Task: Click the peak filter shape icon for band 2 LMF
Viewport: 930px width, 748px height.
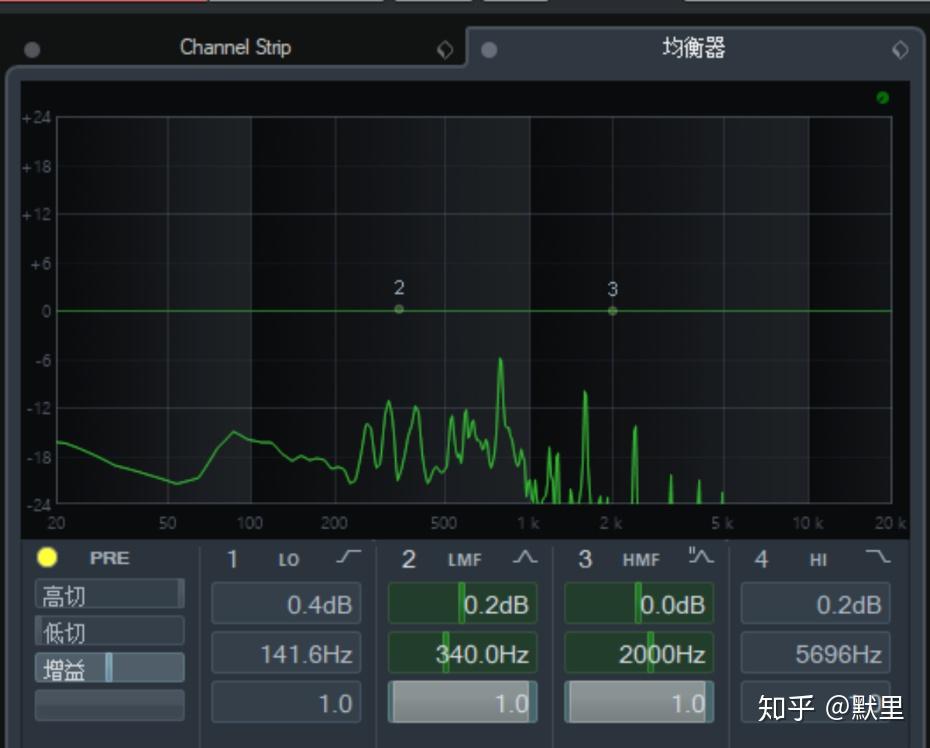Action: click(x=527, y=558)
